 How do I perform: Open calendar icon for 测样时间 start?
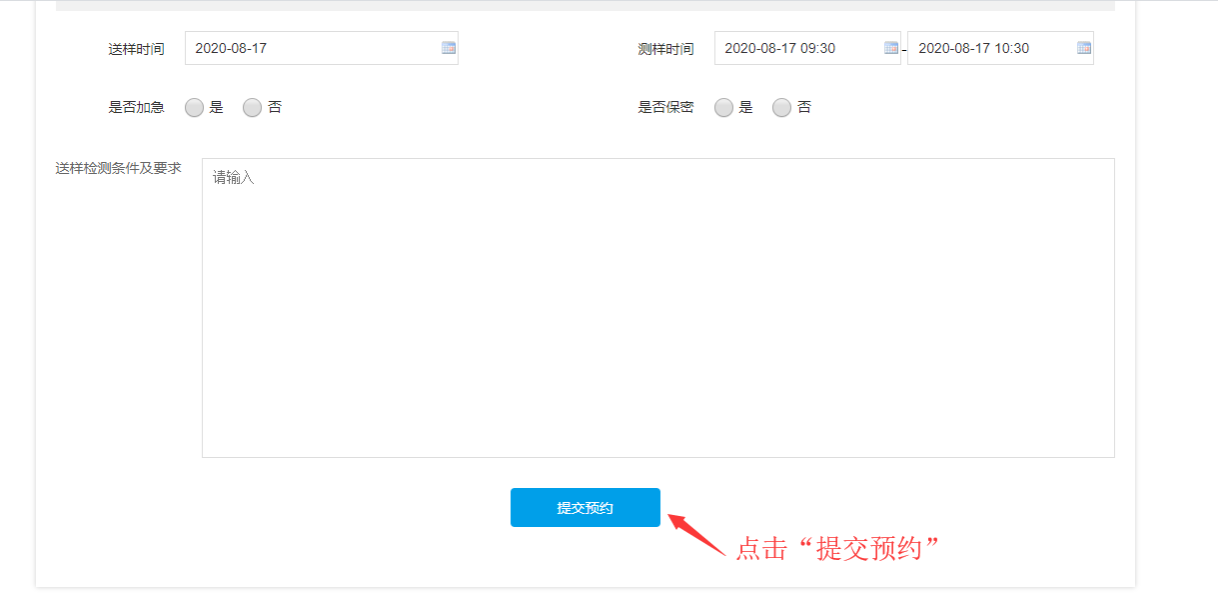[891, 48]
